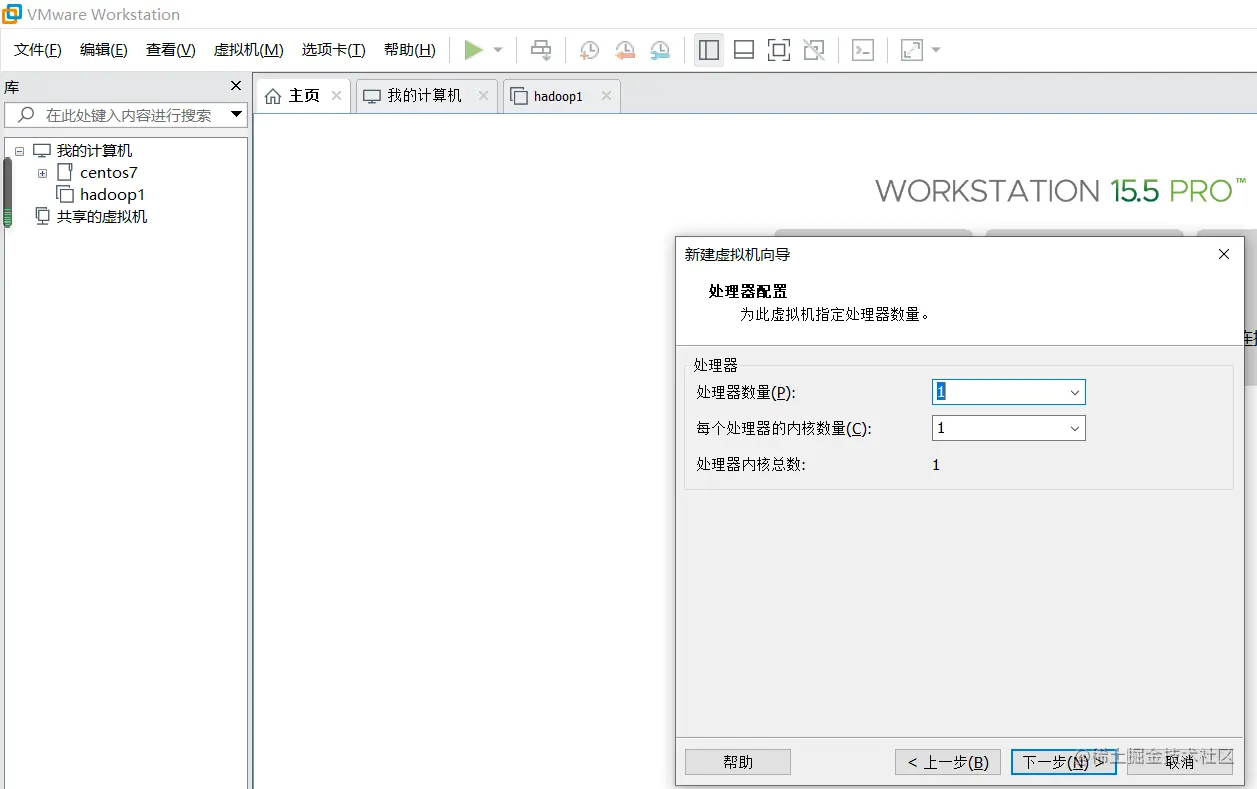
Task: Click the search magnifier icon in library
Action: coord(26,115)
